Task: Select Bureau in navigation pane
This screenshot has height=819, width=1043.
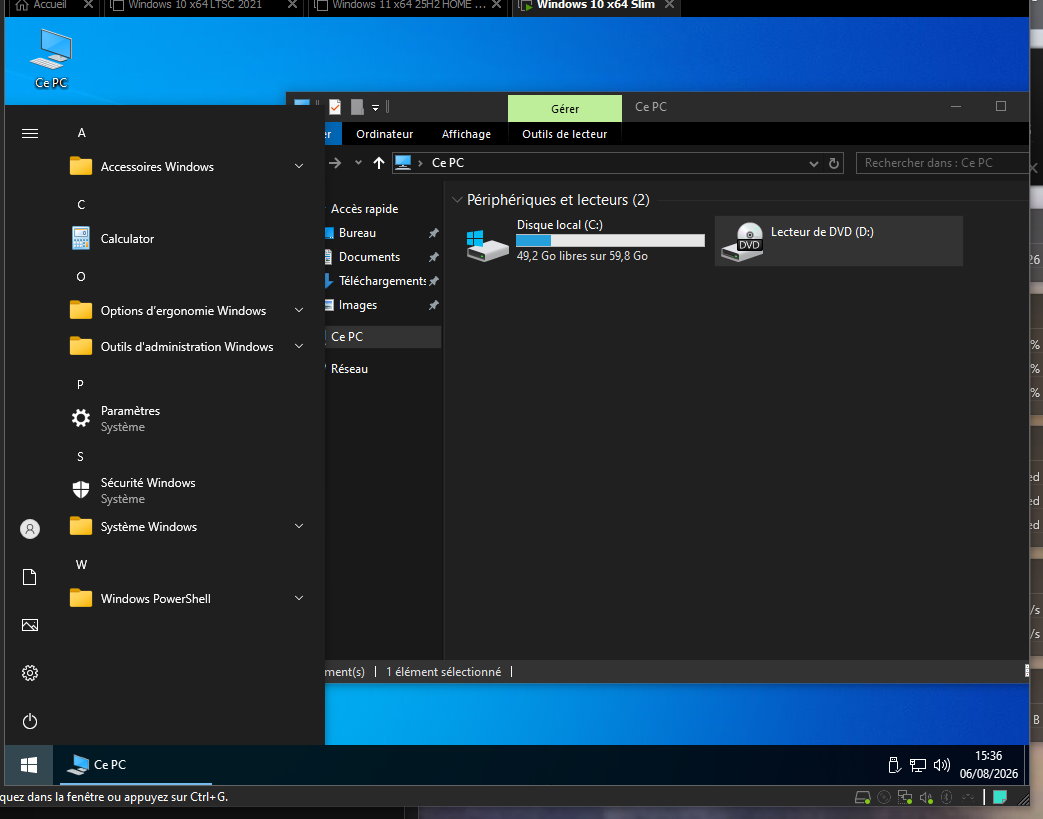Action: coord(357,233)
